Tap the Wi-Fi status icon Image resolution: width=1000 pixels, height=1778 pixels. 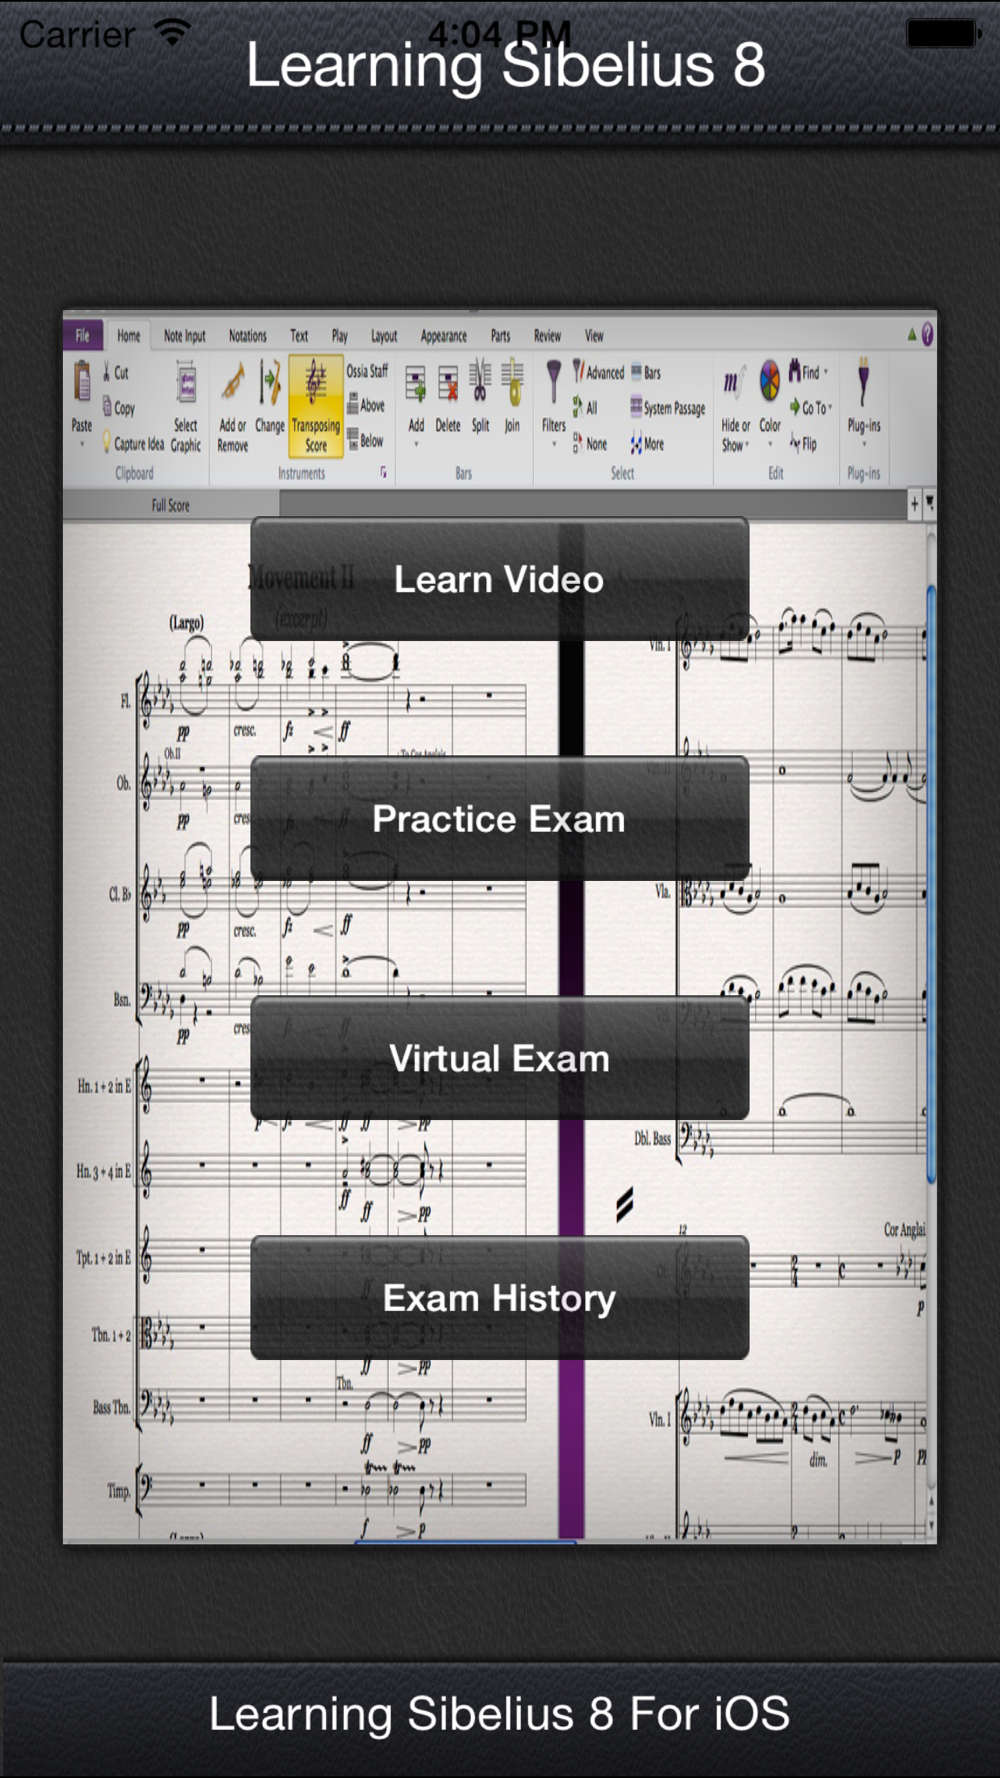coord(172,33)
